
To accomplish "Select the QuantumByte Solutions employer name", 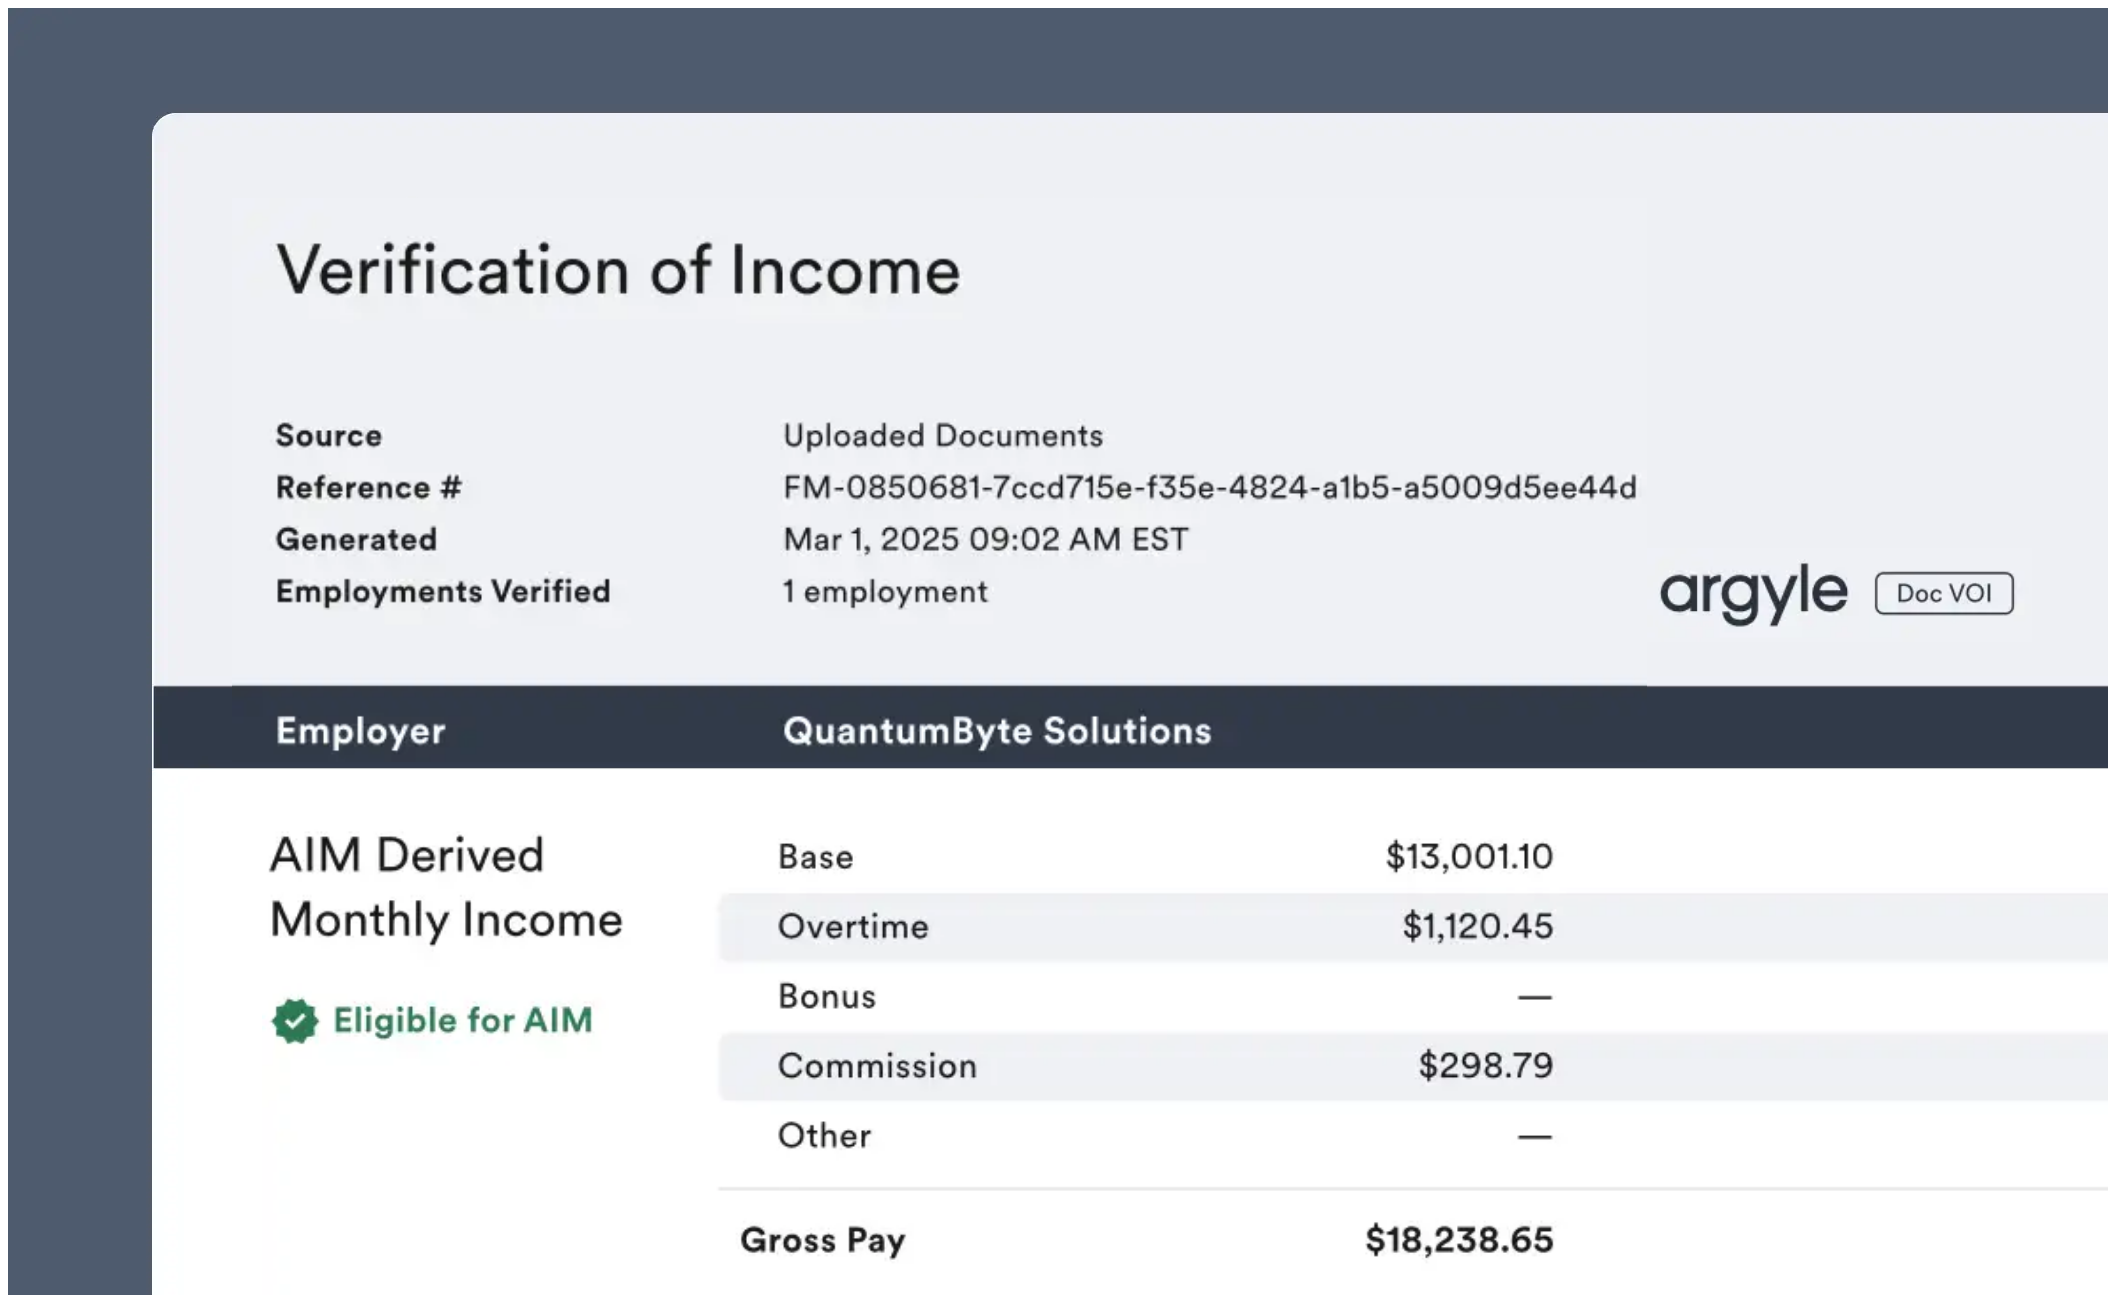I will tap(997, 731).
